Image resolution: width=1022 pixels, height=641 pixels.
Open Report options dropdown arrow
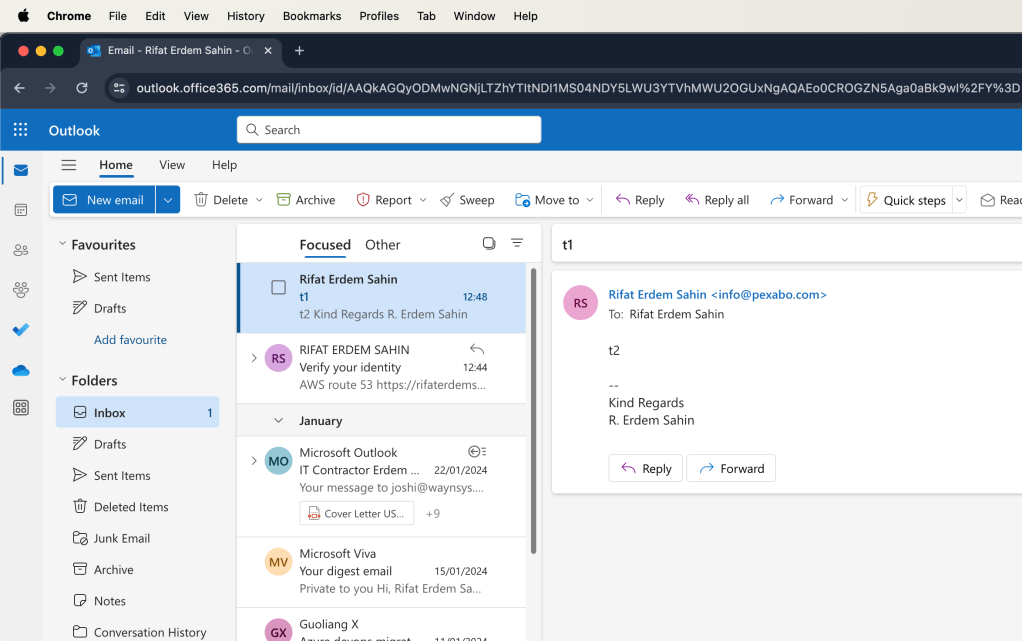tap(422, 200)
